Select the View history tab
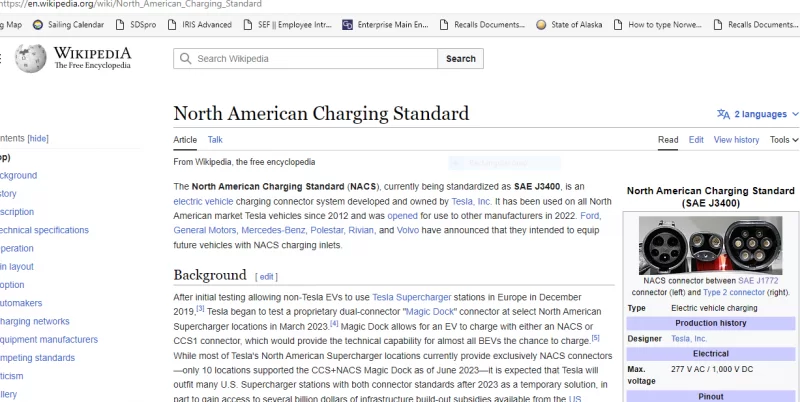 coord(736,140)
